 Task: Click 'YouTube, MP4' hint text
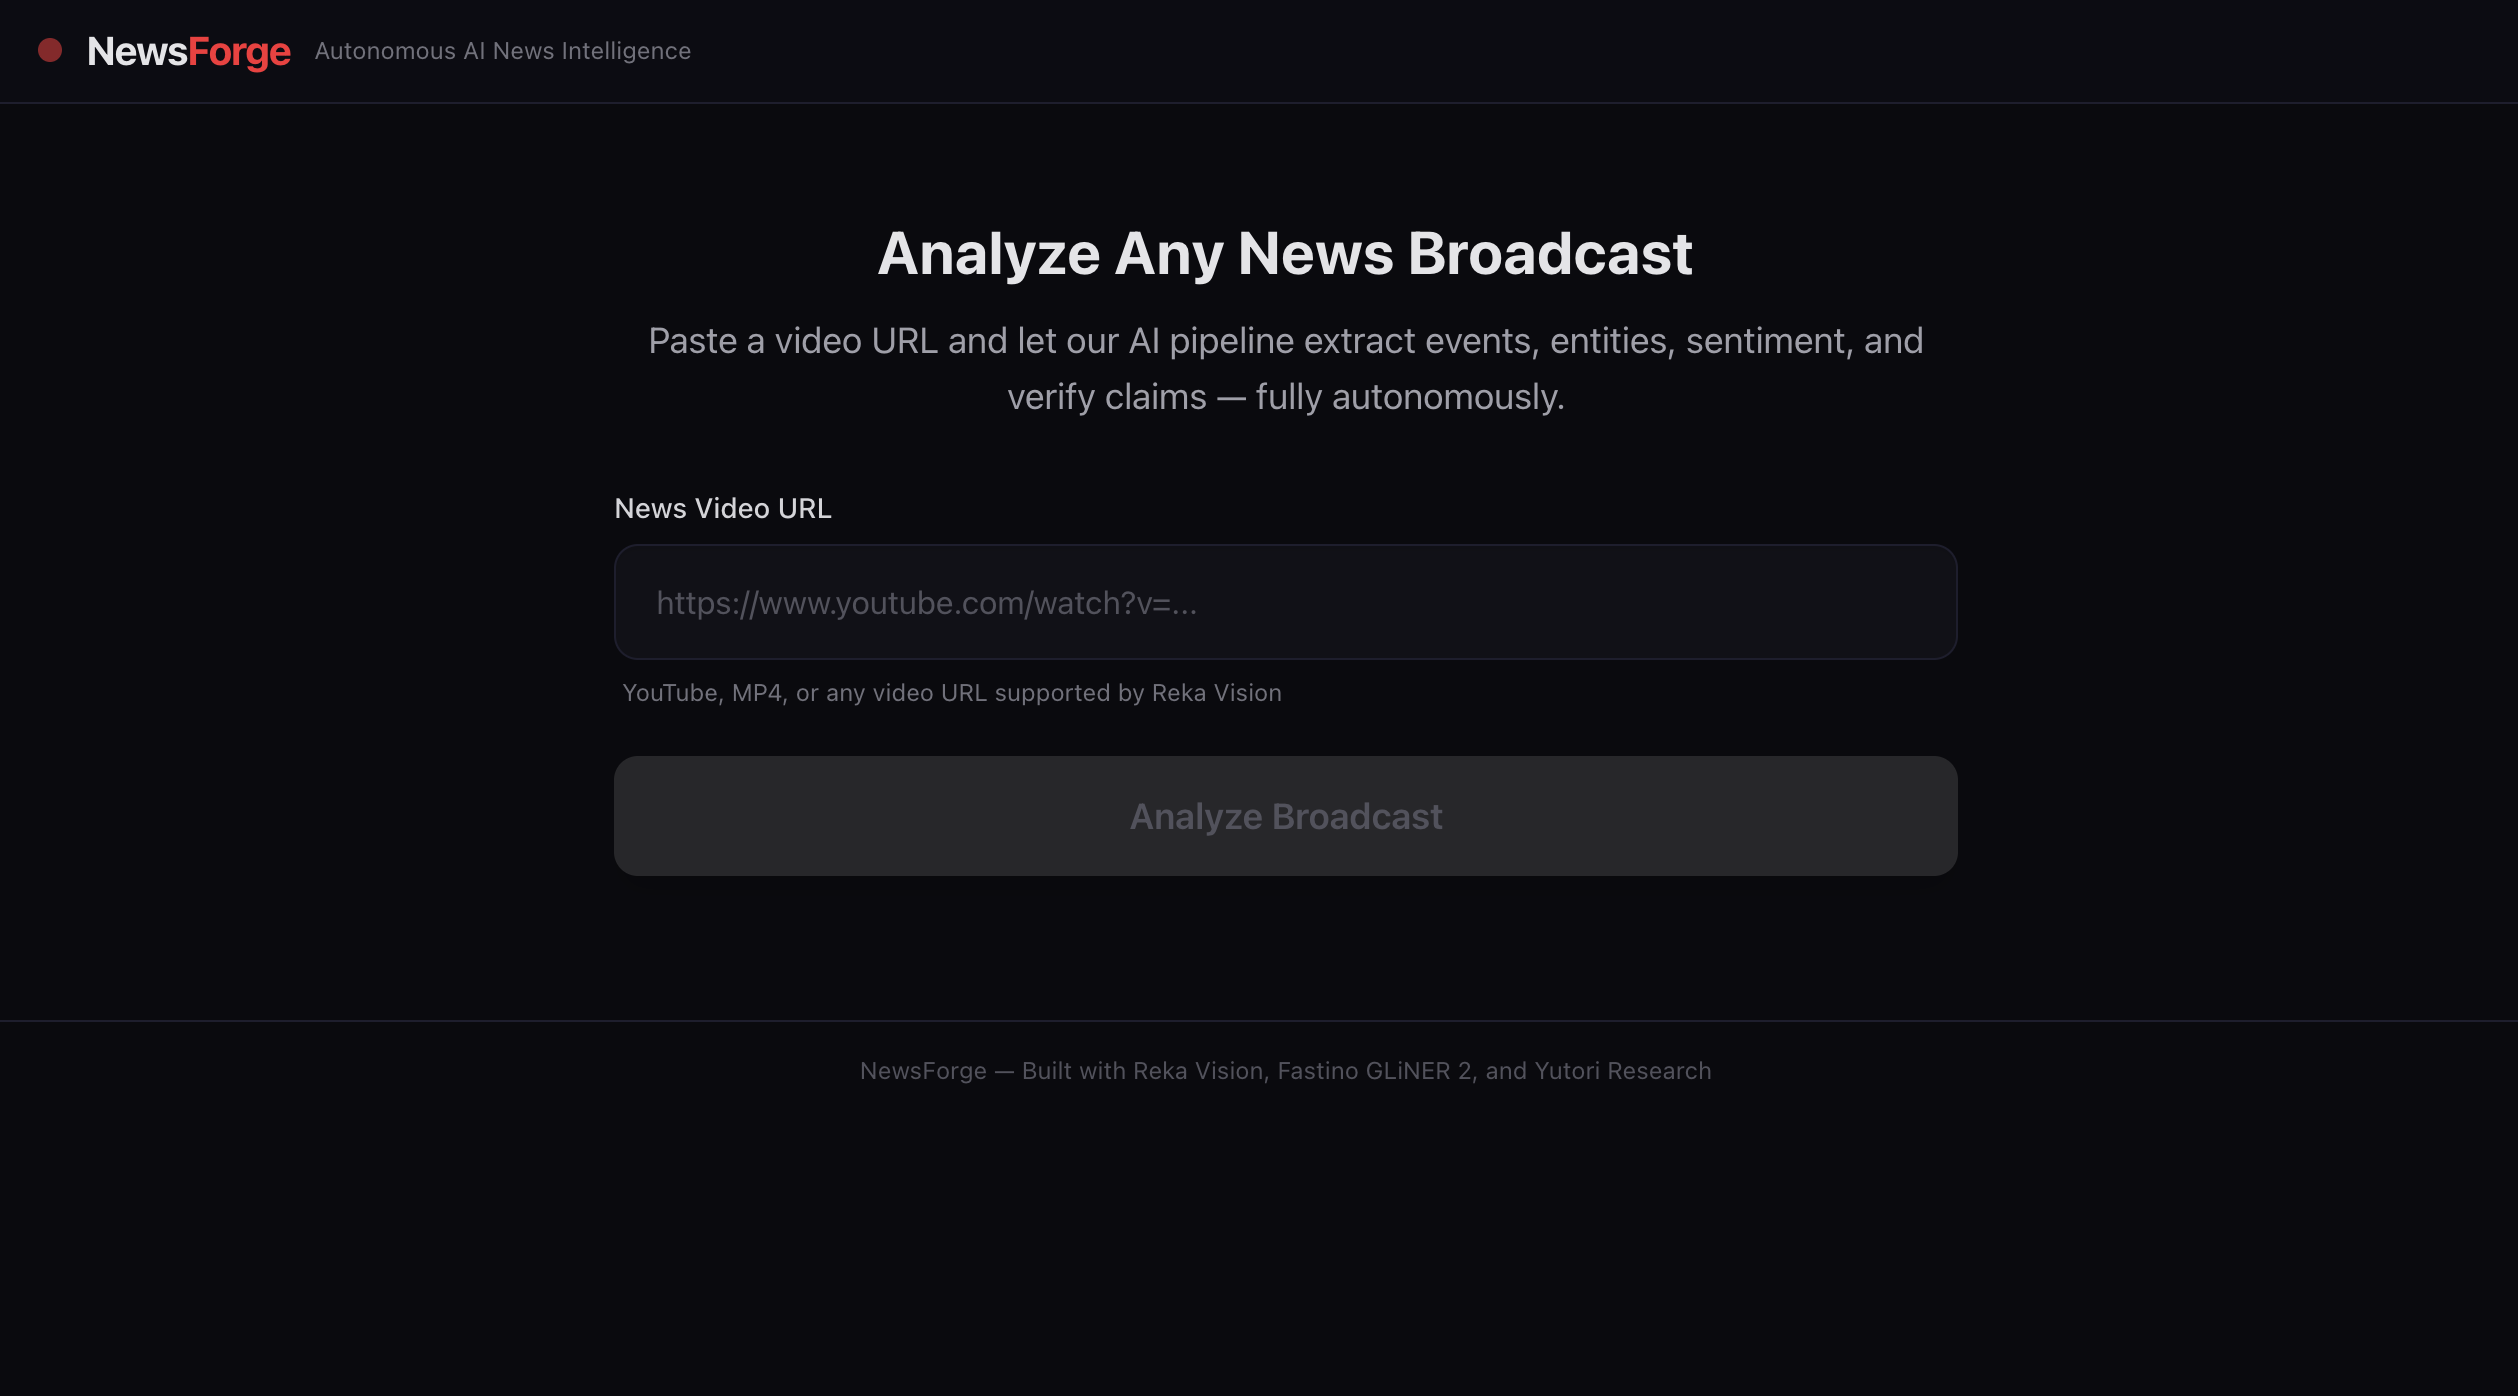(x=702, y=693)
